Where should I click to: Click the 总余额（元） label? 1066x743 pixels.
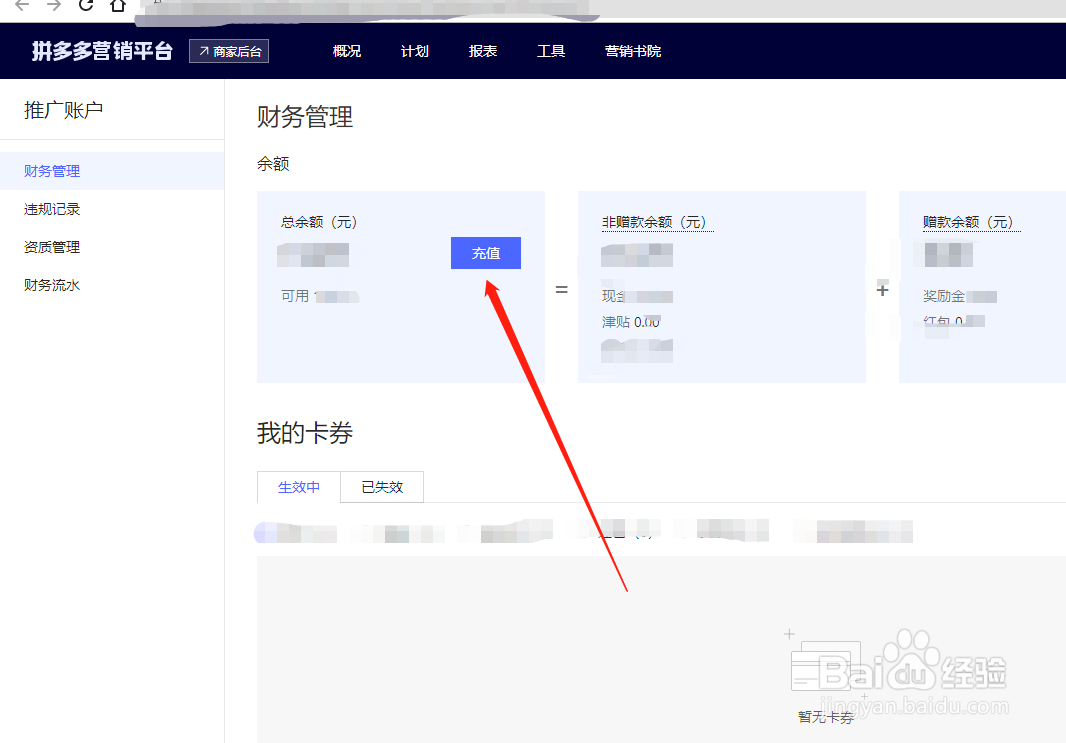[x=320, y=222]
